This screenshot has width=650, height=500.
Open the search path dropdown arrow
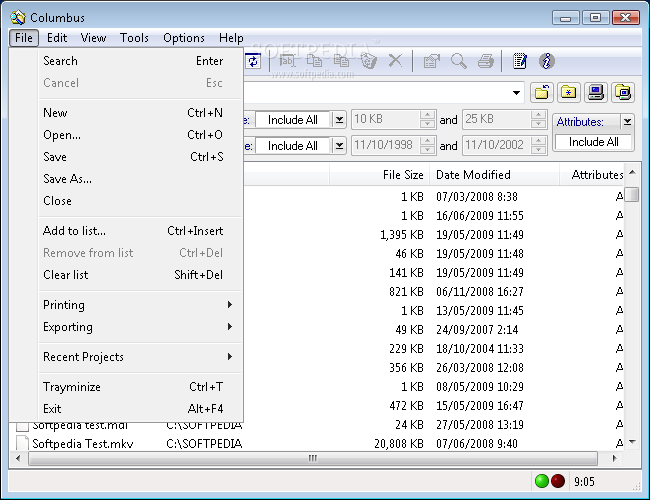pos(516,92)
